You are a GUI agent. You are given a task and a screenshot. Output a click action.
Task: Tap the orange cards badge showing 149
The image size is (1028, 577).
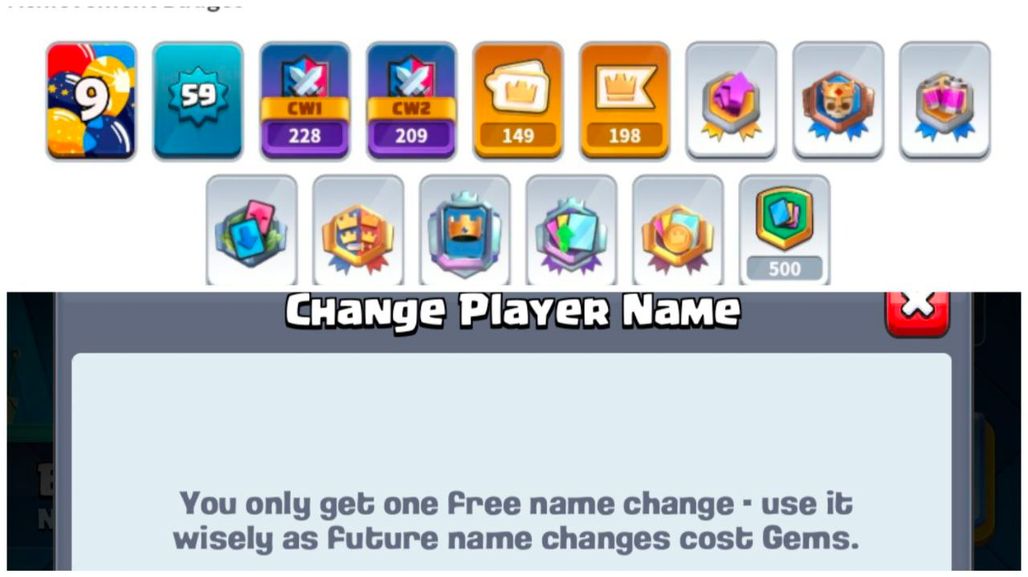(518, 101)
